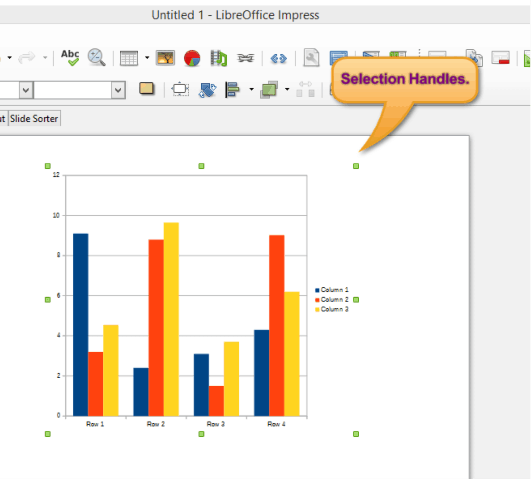Click the hyperlink chain icon
The image size is (532, 479).
pyautogui.click(x=246, y=58)
